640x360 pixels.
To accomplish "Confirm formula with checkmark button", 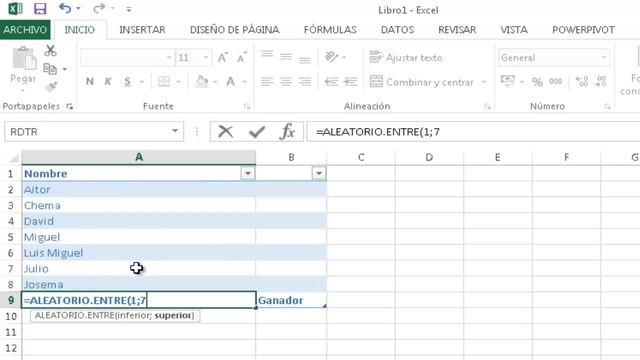I will click(x=257, y=132).
